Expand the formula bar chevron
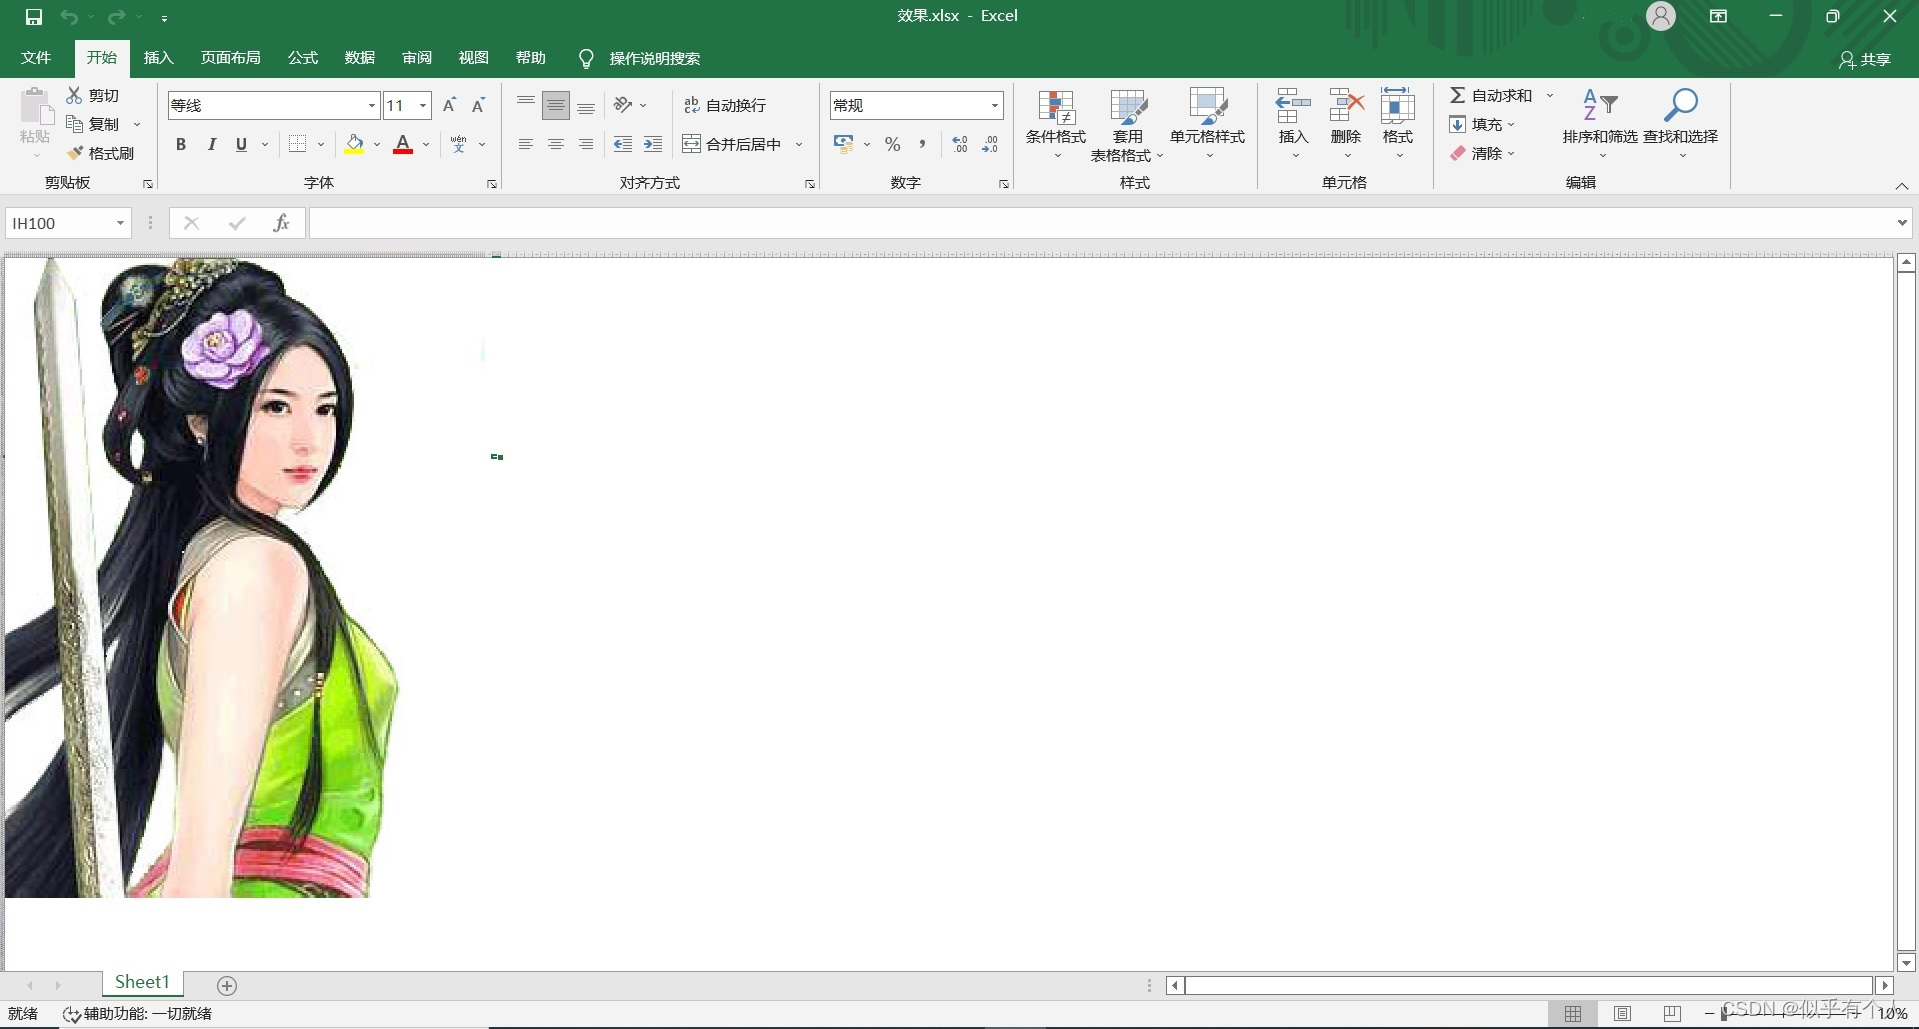The width and height of the screenshot is (1919, 1029). 1901,223
